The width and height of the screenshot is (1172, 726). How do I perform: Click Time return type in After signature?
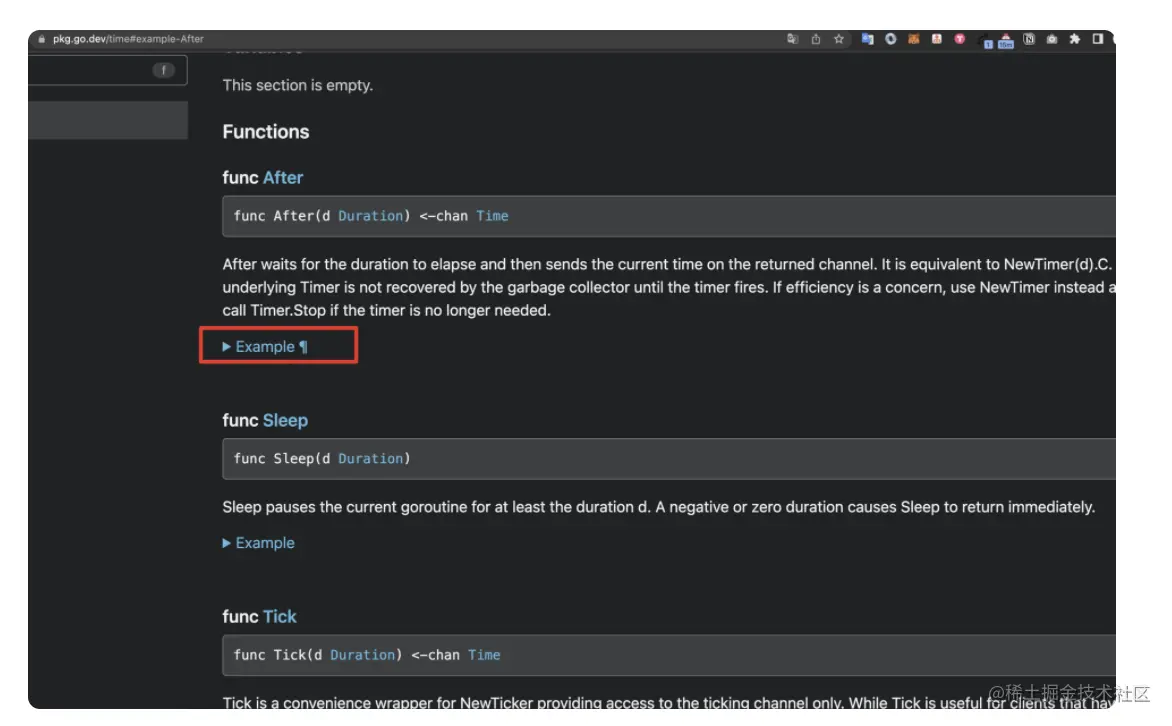point(492,216)
